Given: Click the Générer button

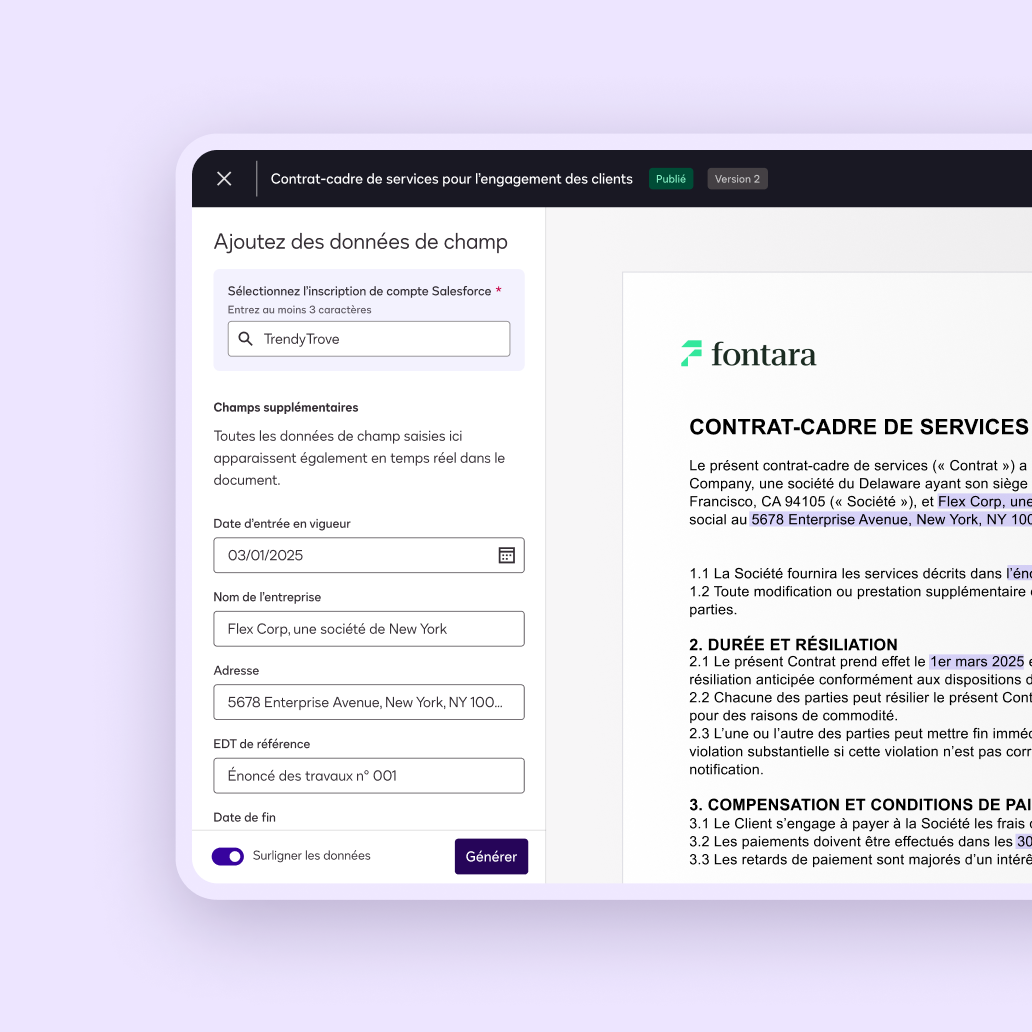Looking at the screenshot, I should 491,856.
